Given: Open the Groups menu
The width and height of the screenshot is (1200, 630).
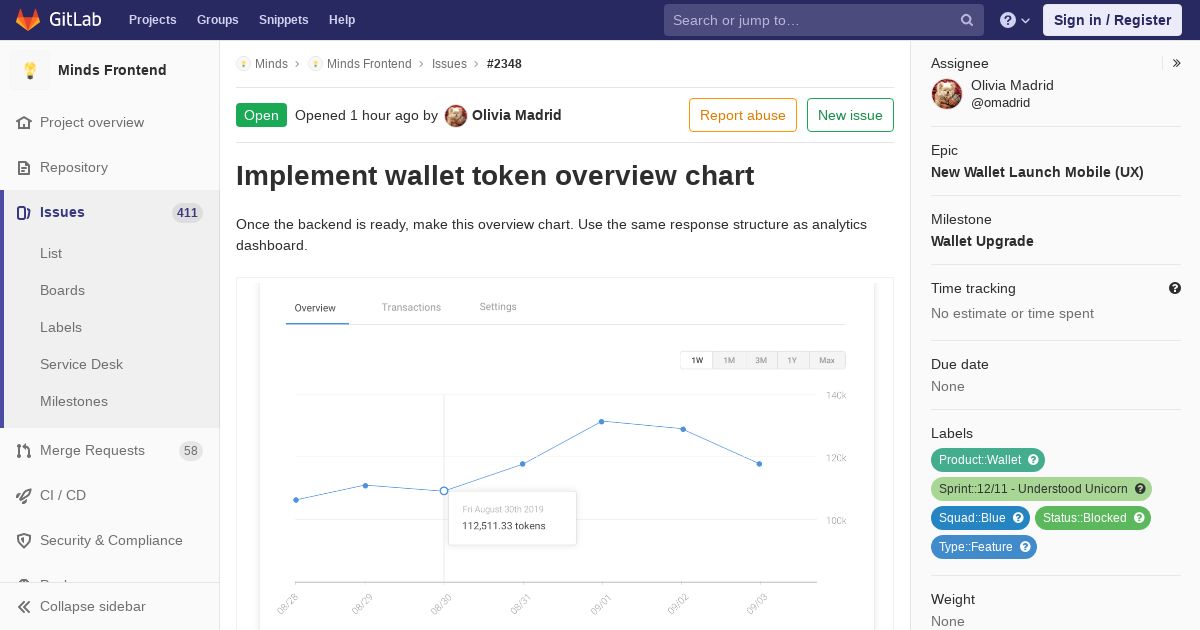Looking at the screenshot, I should [218, 20].
